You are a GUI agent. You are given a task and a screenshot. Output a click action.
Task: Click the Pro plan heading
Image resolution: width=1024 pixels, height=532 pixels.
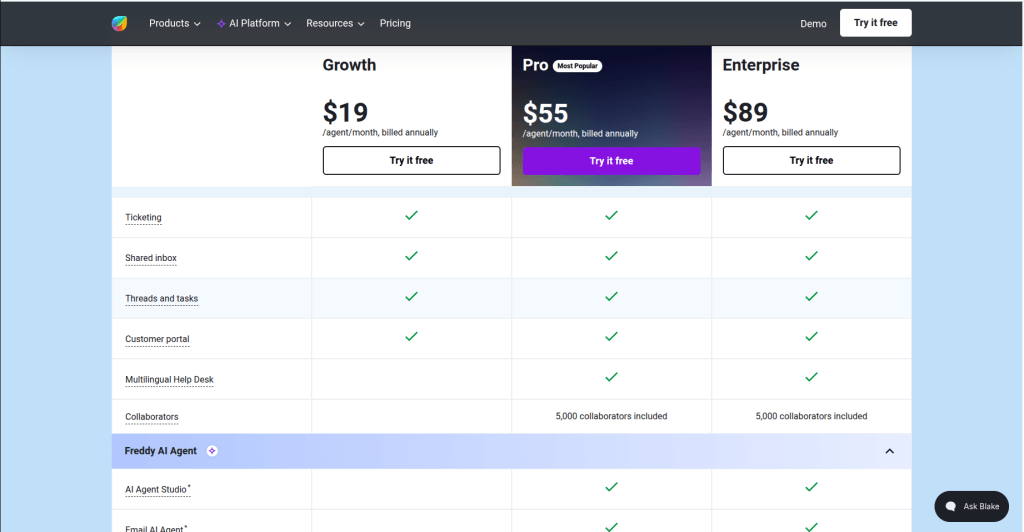pyautogui.click(x=535, y=65)
